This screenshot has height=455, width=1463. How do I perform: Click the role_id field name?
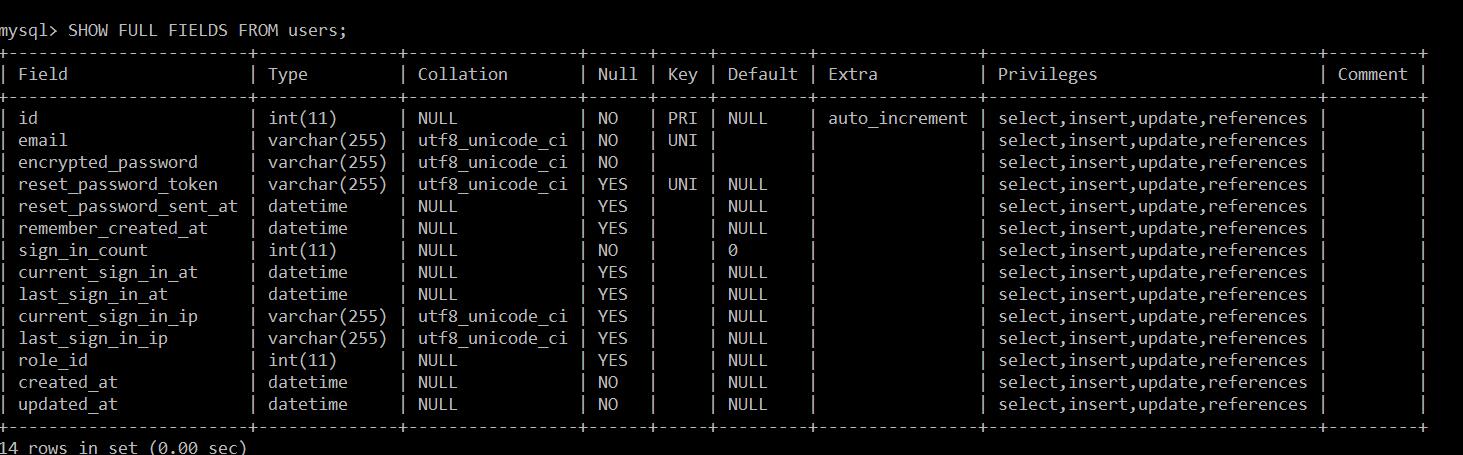53,360
